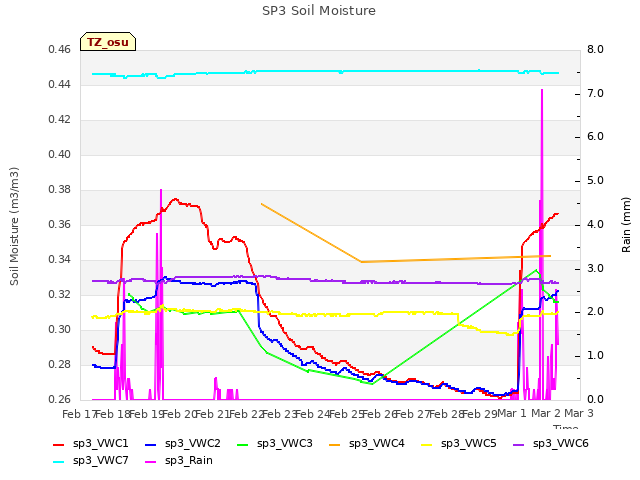Click the 0.30 left axis tick label
The height and width of the screenshot is (480, 640).
[x=60, y=330]
